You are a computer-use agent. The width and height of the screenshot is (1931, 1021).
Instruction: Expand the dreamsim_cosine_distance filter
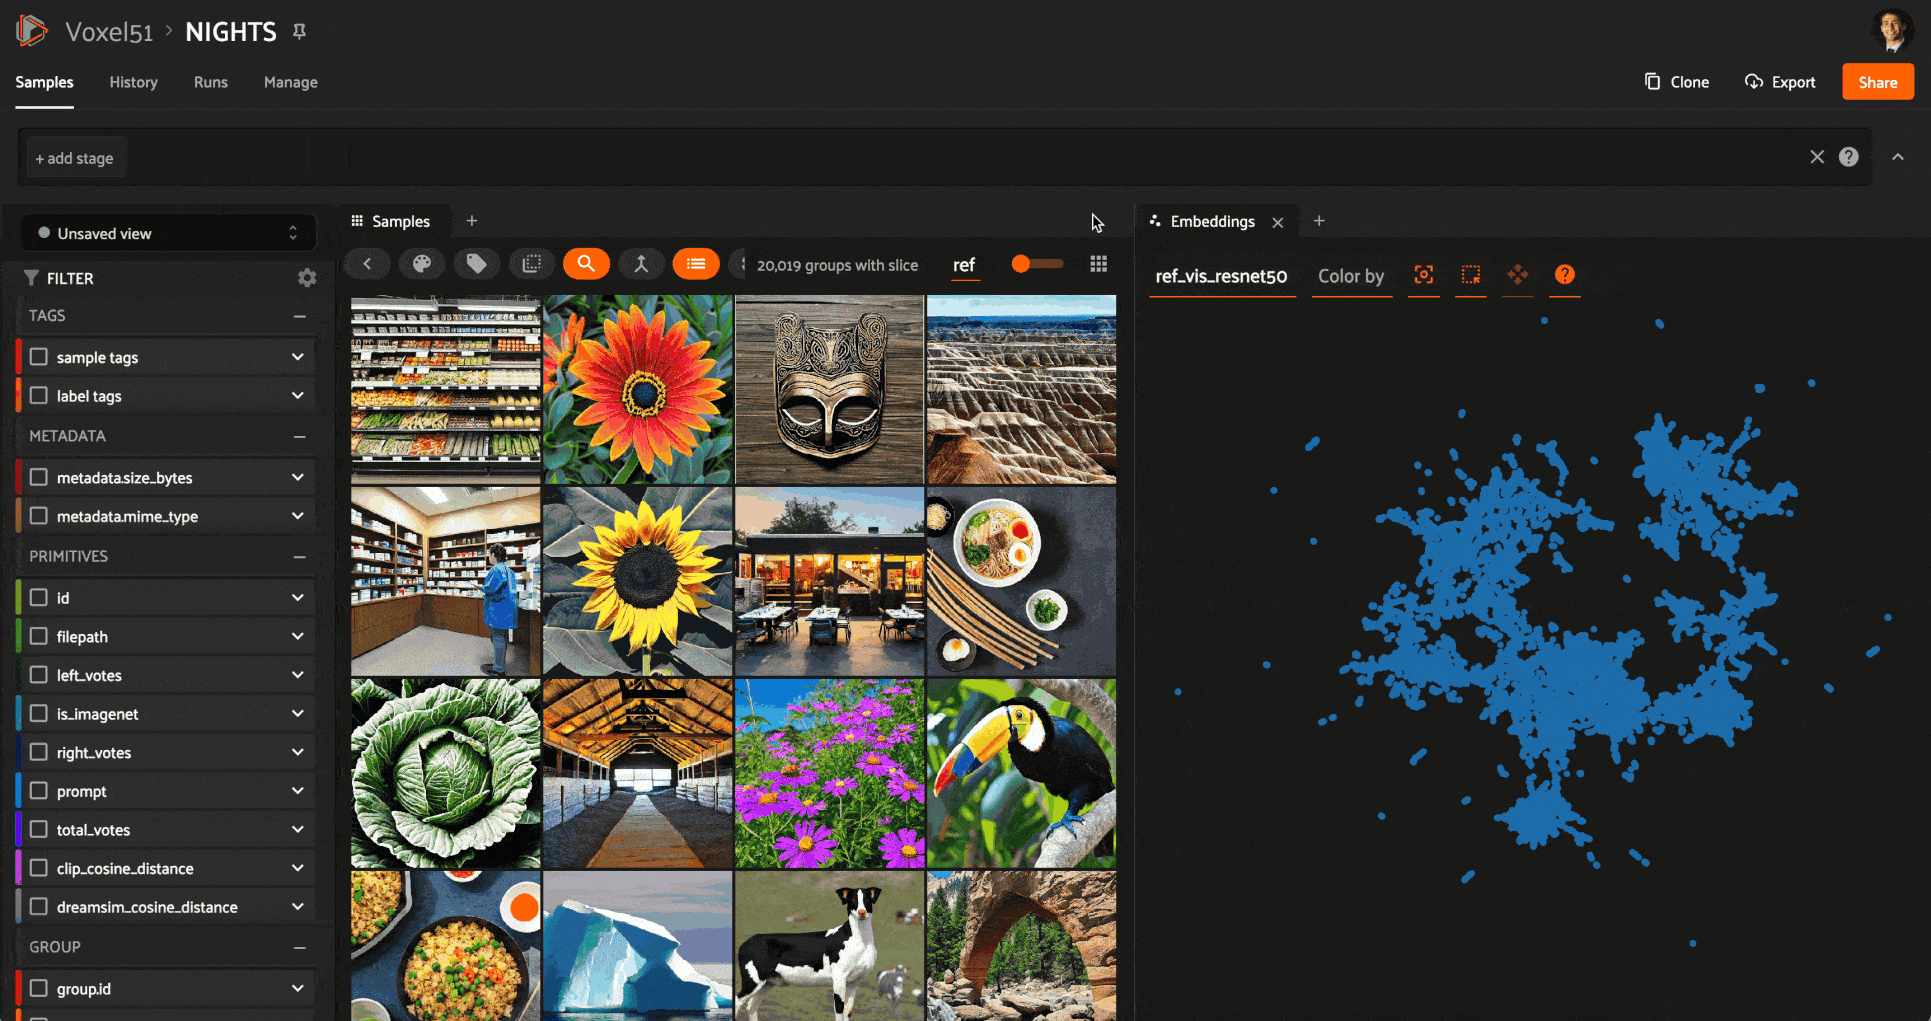coord(297,907)
